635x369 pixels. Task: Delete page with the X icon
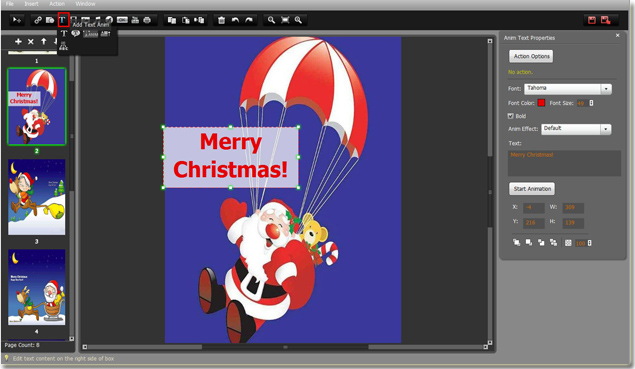point(31,41)
